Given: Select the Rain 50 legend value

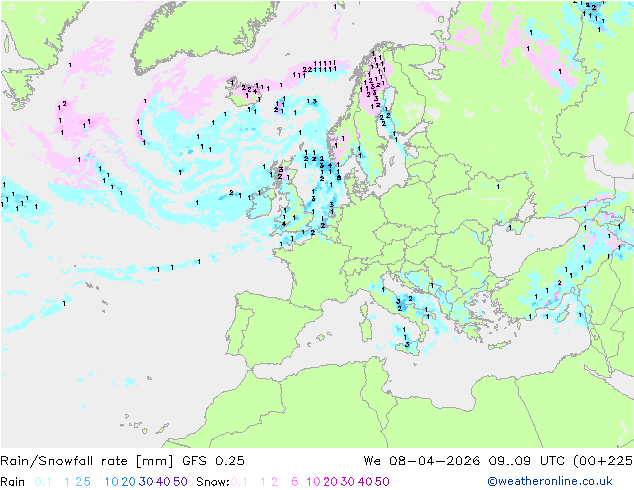Looking at the screenshot, I should click(x=180, y=482).
